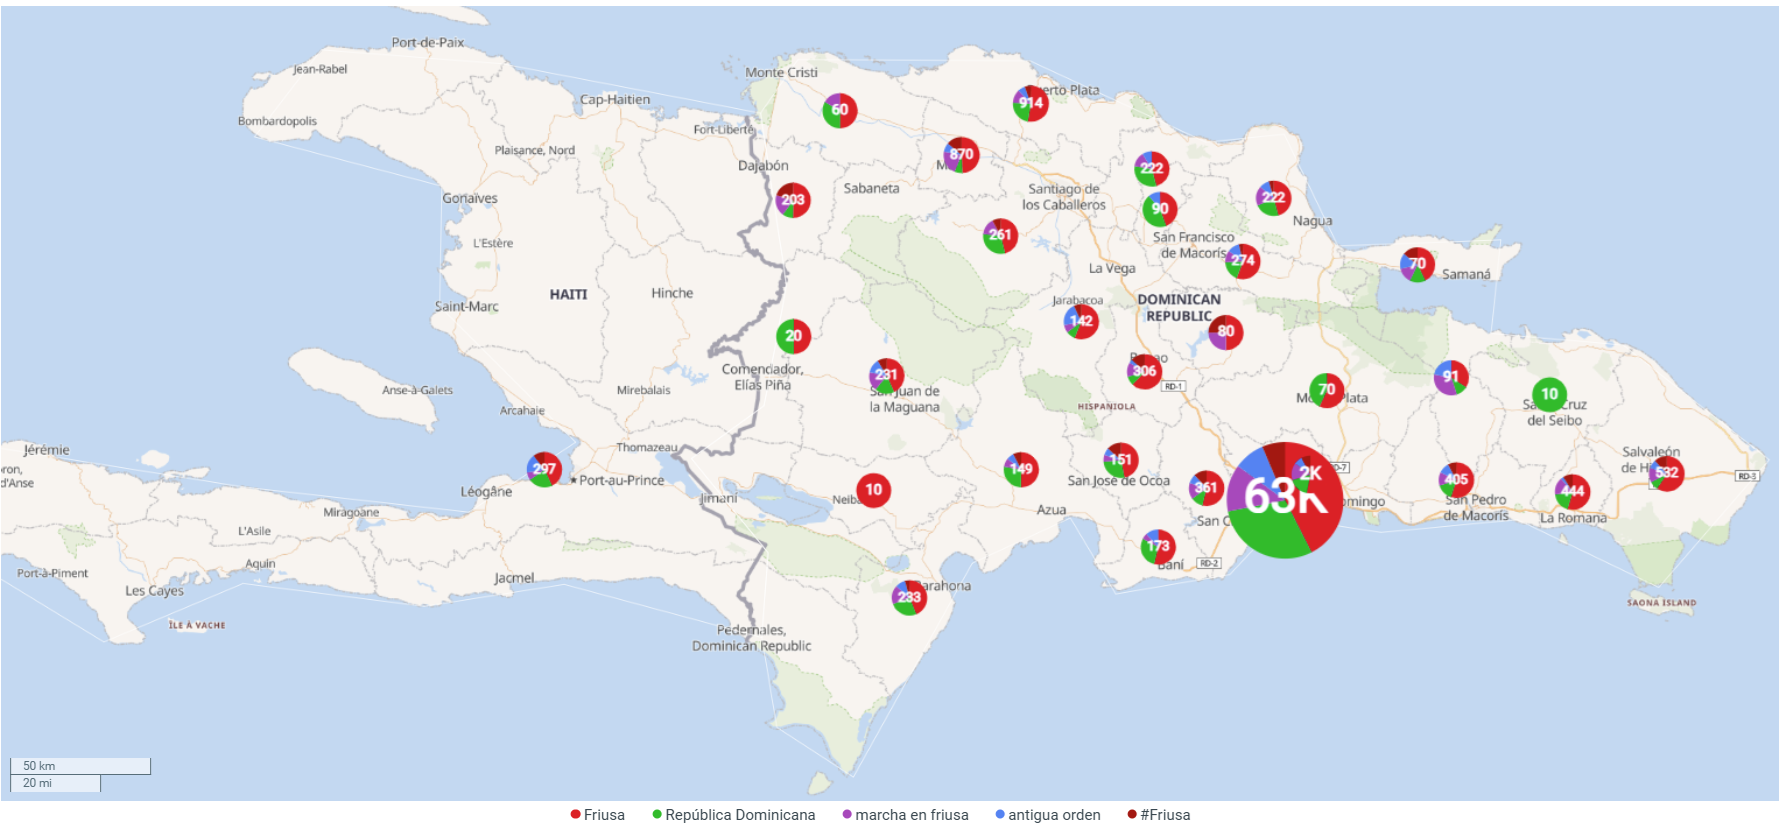Click the 50 km map scale bar
The image size is (1779, 835).
click(80, 766)
